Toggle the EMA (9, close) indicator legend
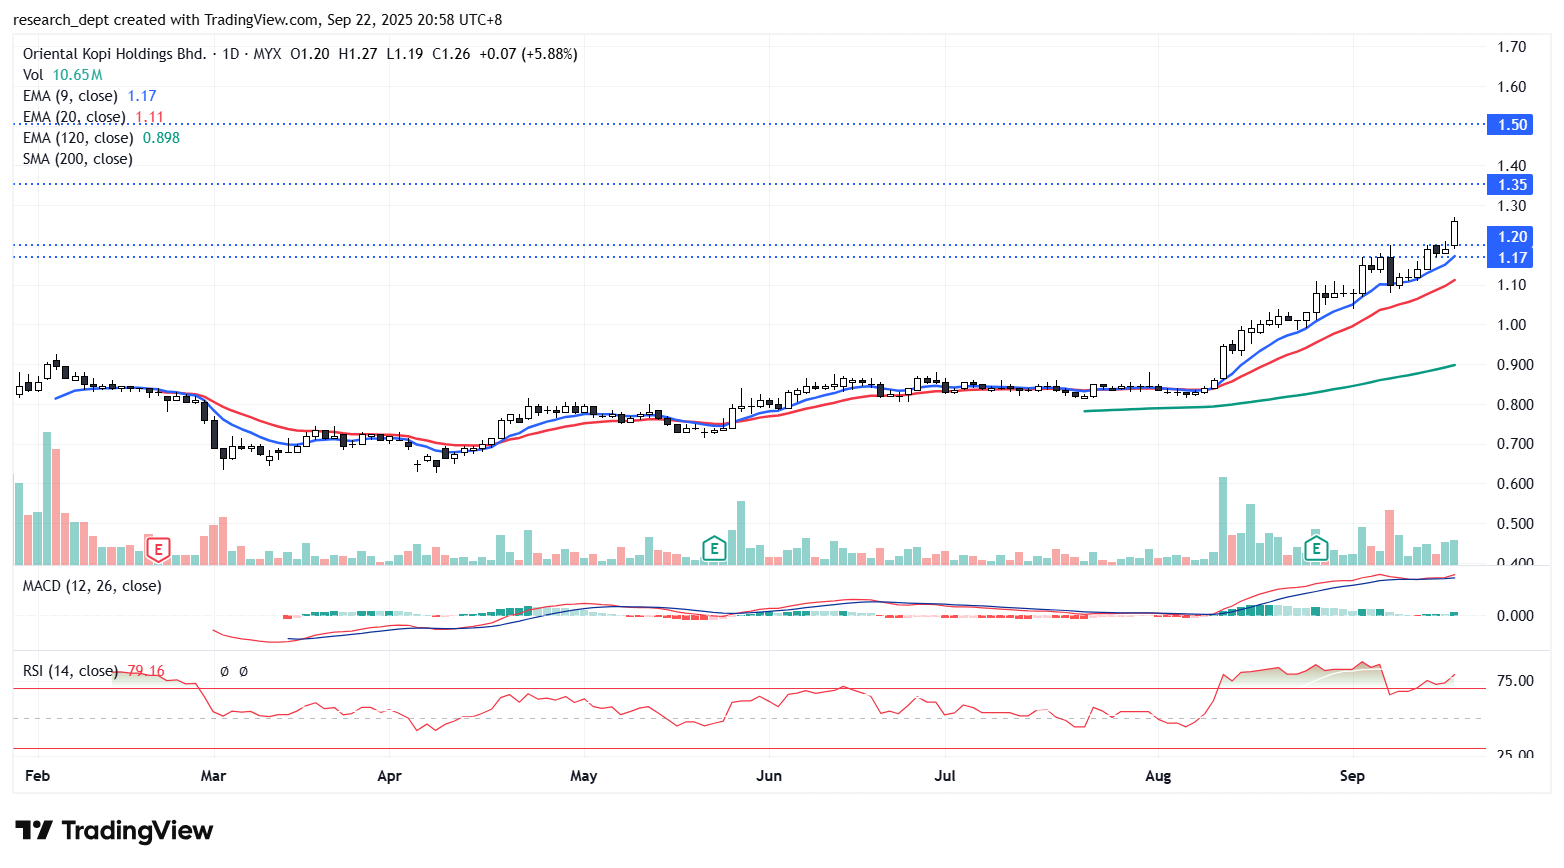 pos(70,96)
